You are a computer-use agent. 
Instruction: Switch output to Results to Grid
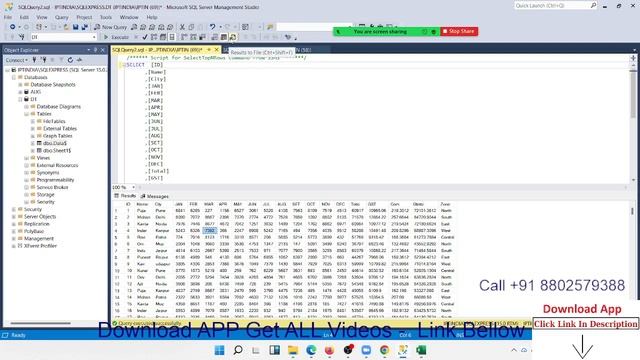[x=224, y=37]
